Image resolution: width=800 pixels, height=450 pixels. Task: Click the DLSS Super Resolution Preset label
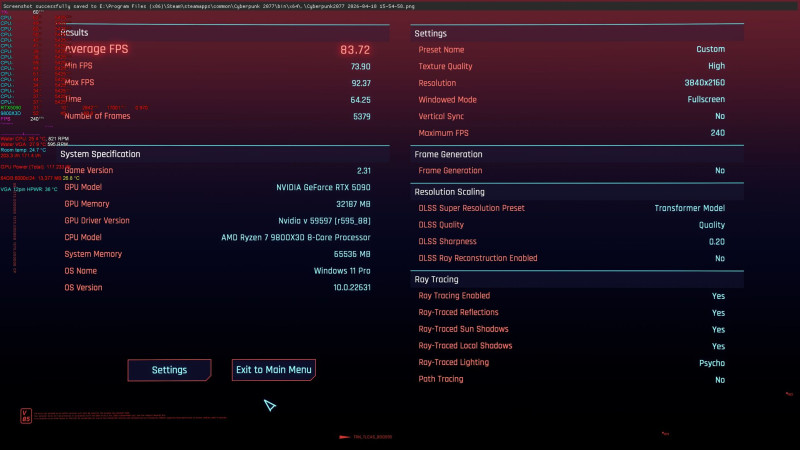click(x=471, y=208)
